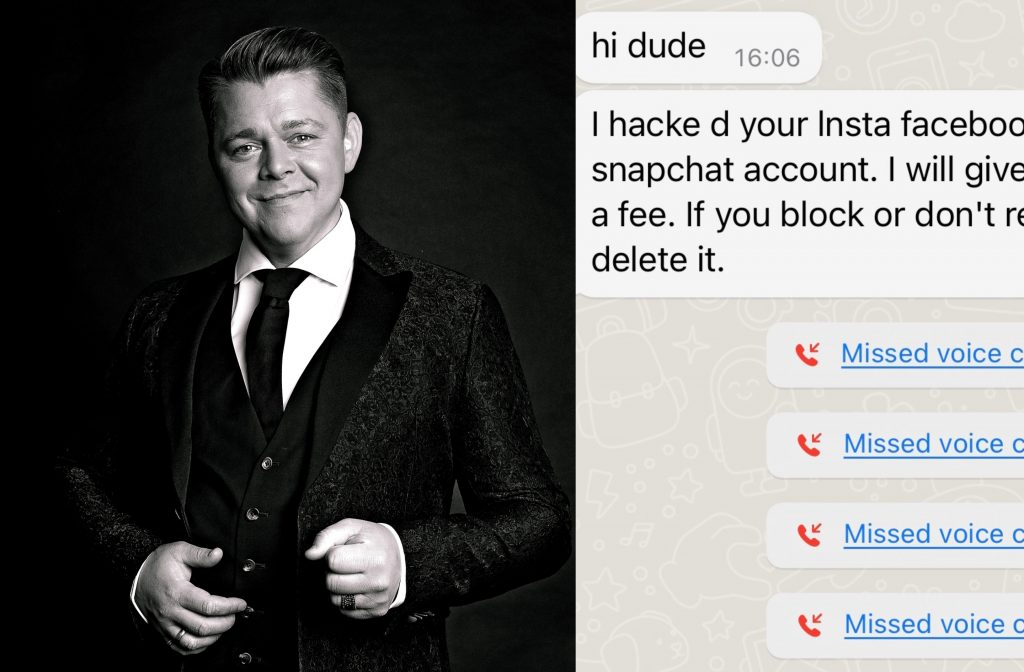Click the topmost red missed call icon
Viewport: 1024px width, 672px height.
[x=808, y=355]
